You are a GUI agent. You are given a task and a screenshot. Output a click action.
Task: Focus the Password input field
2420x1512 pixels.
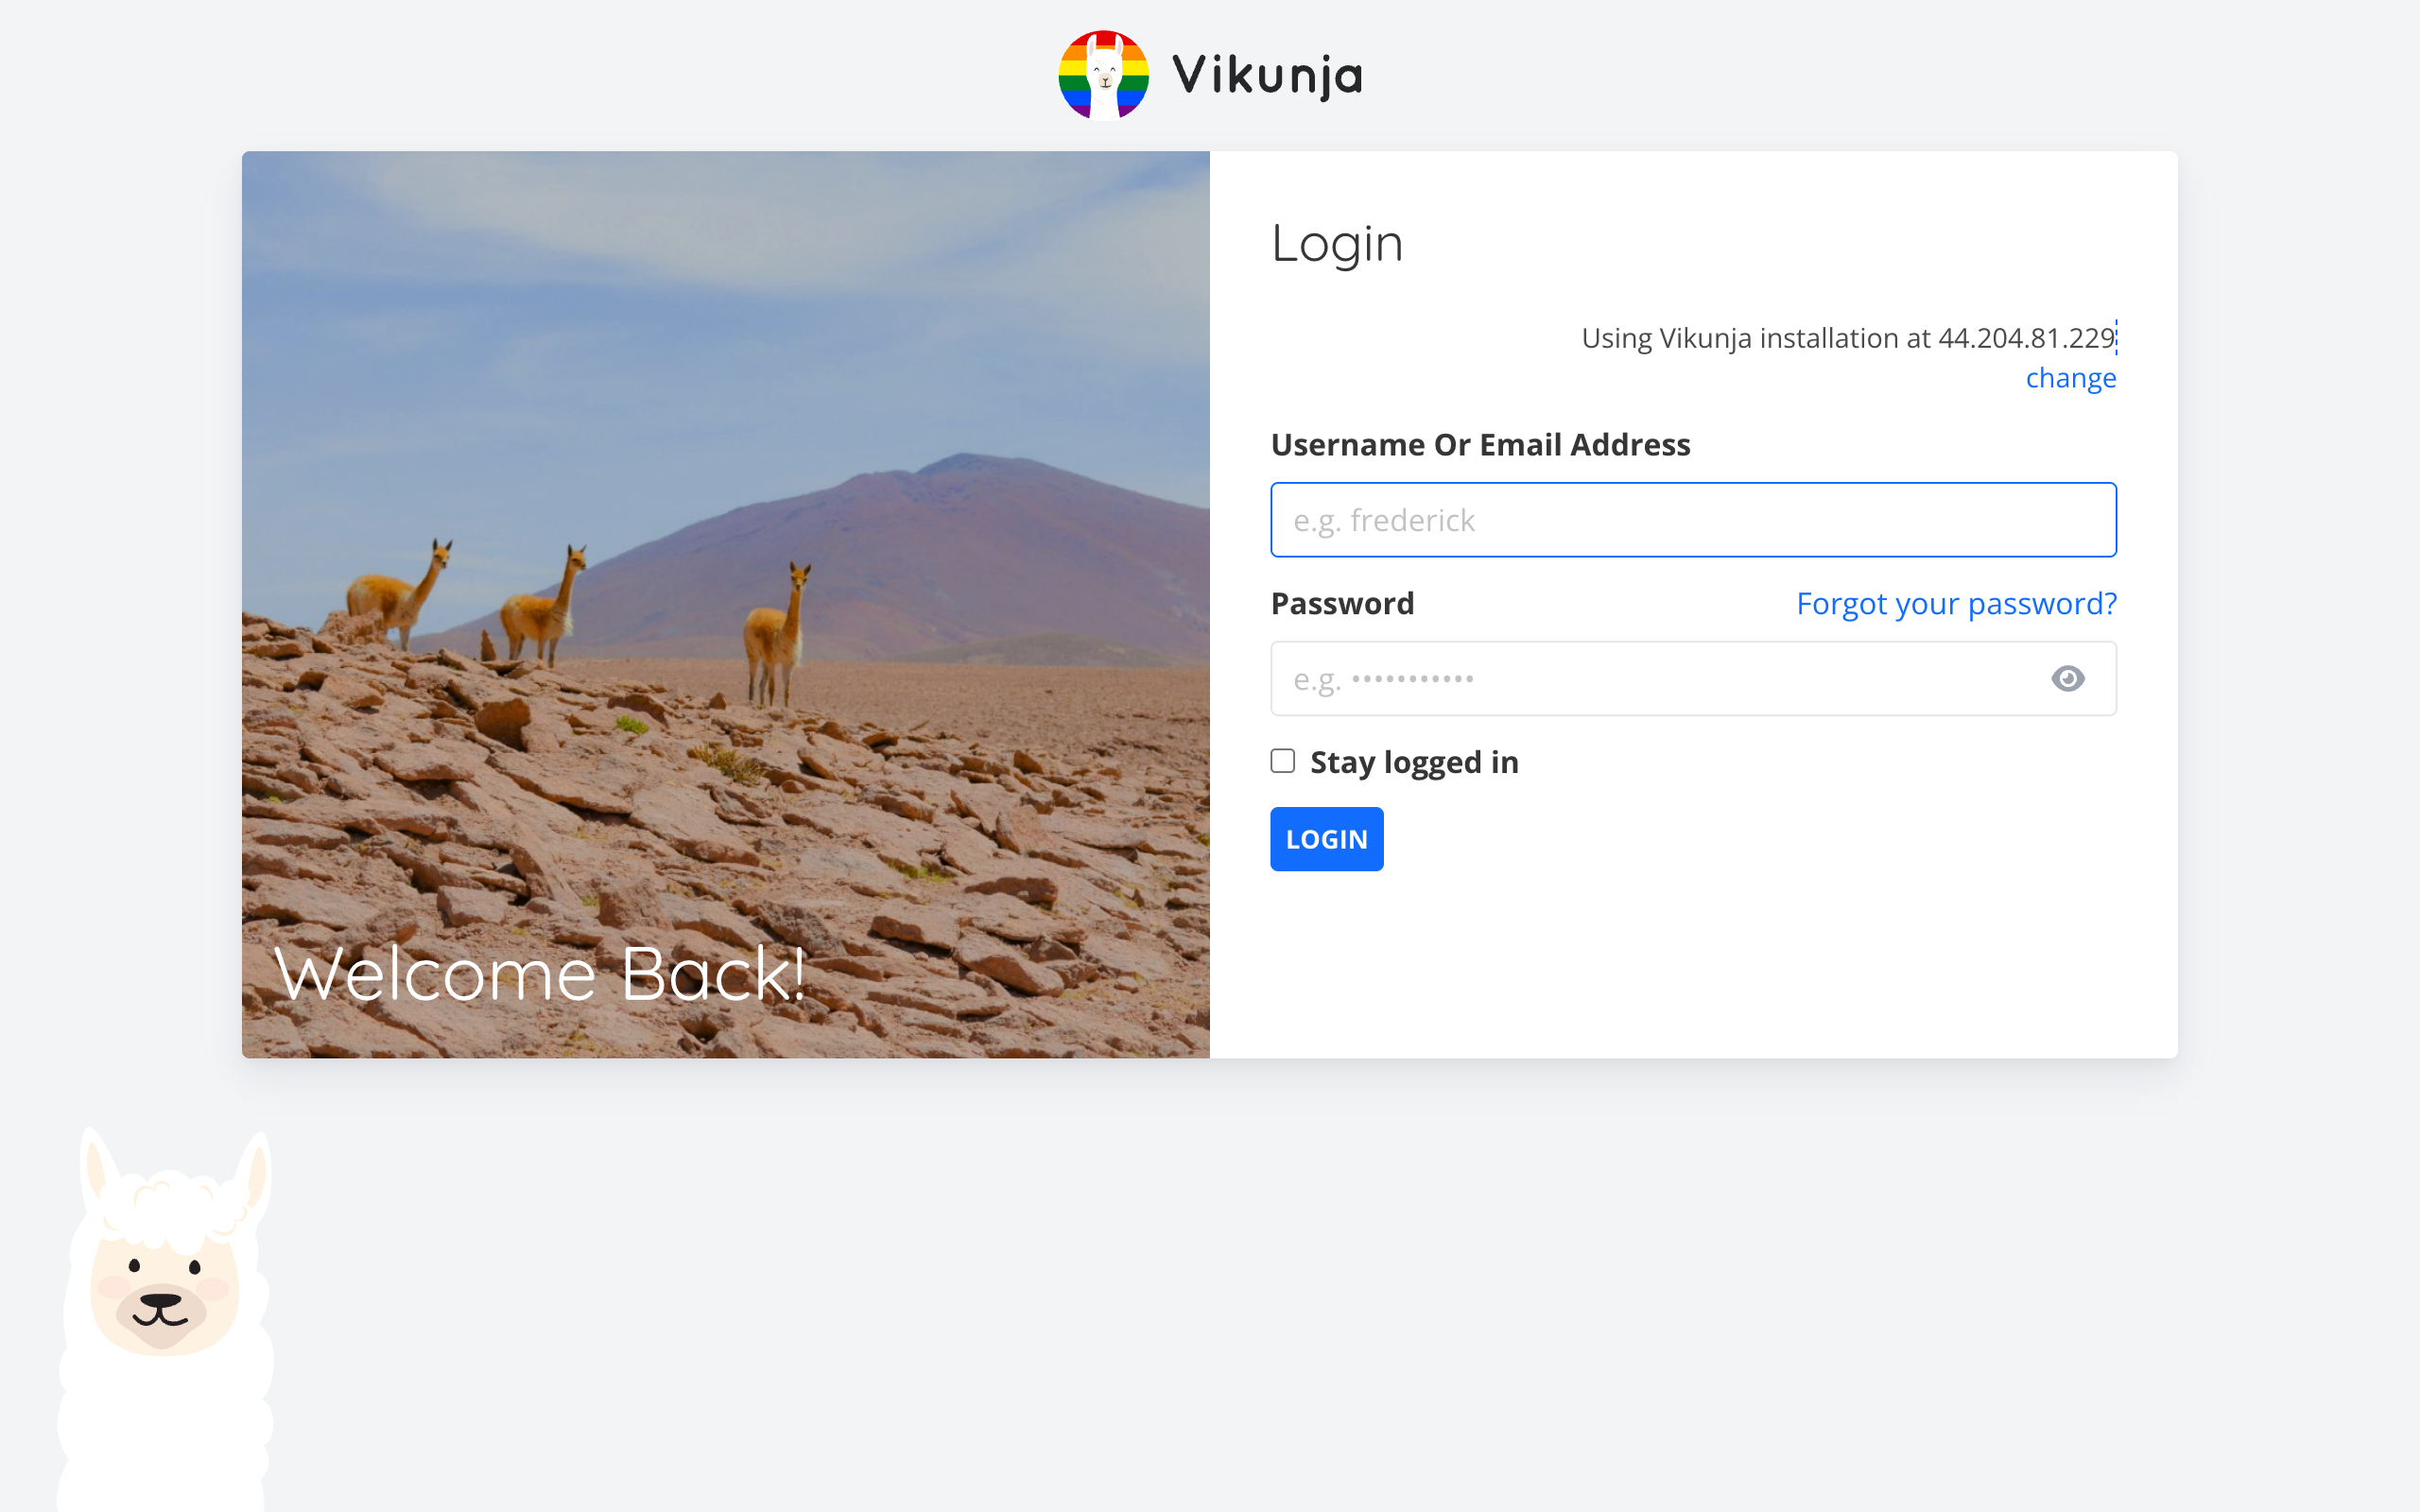tap(1693, 679)
